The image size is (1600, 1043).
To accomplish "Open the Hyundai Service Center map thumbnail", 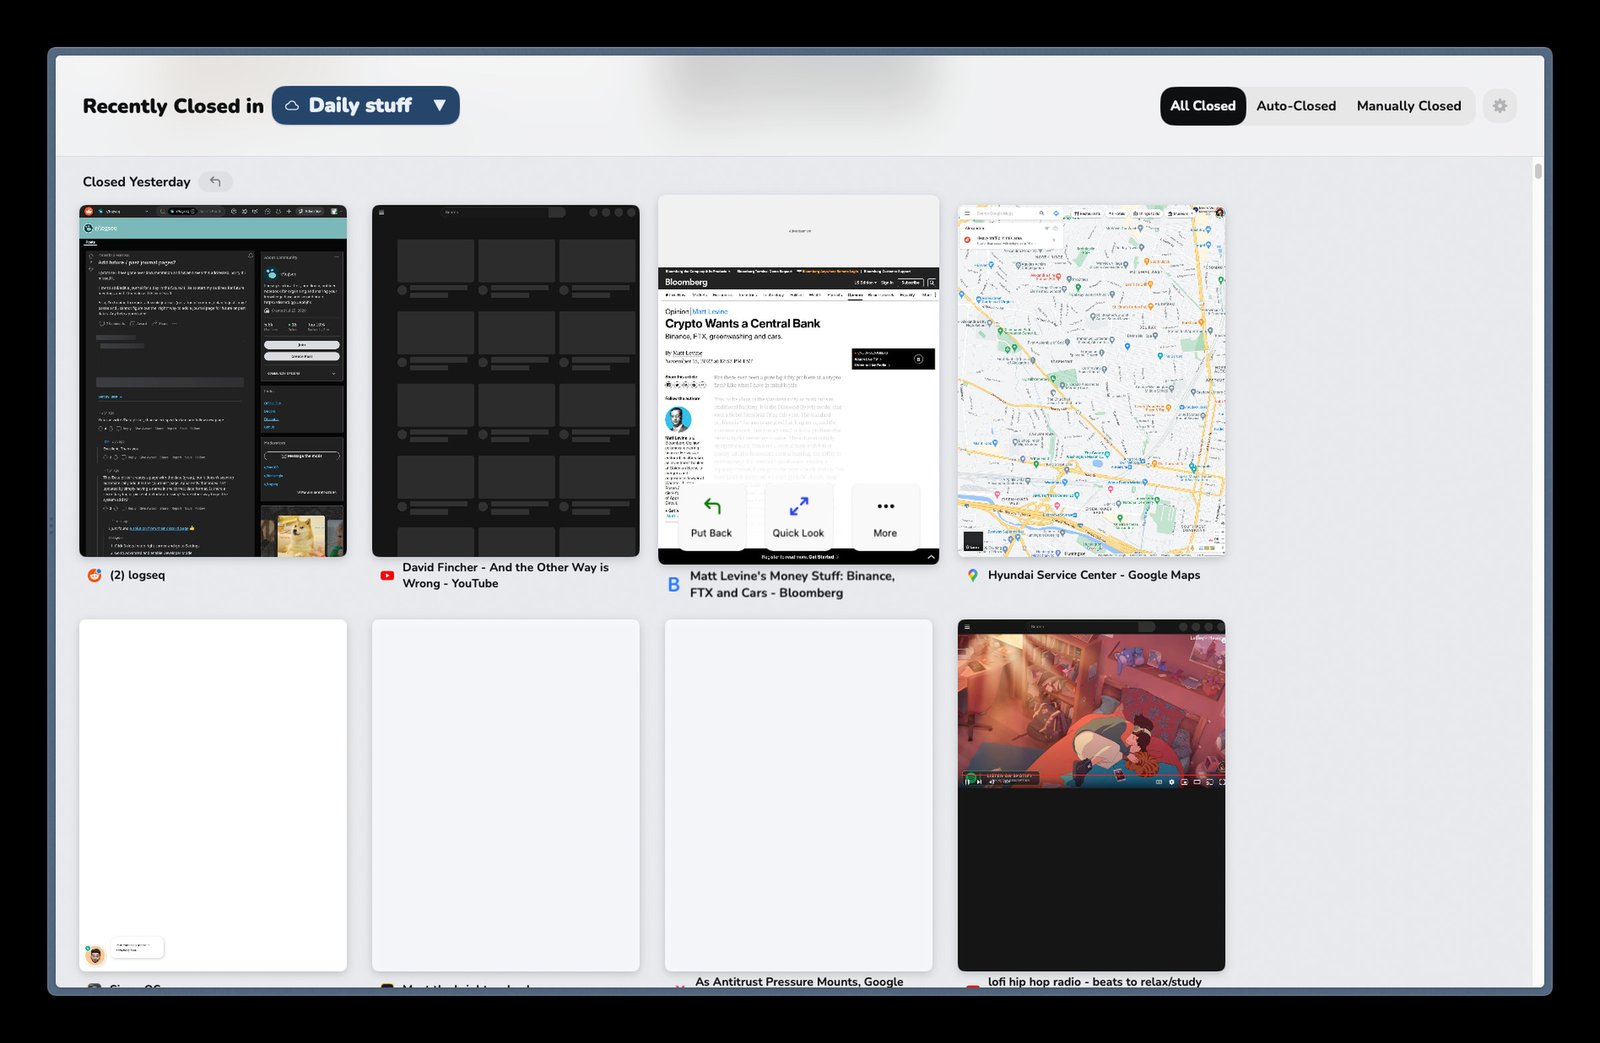I will click(x=1091, y=381).
